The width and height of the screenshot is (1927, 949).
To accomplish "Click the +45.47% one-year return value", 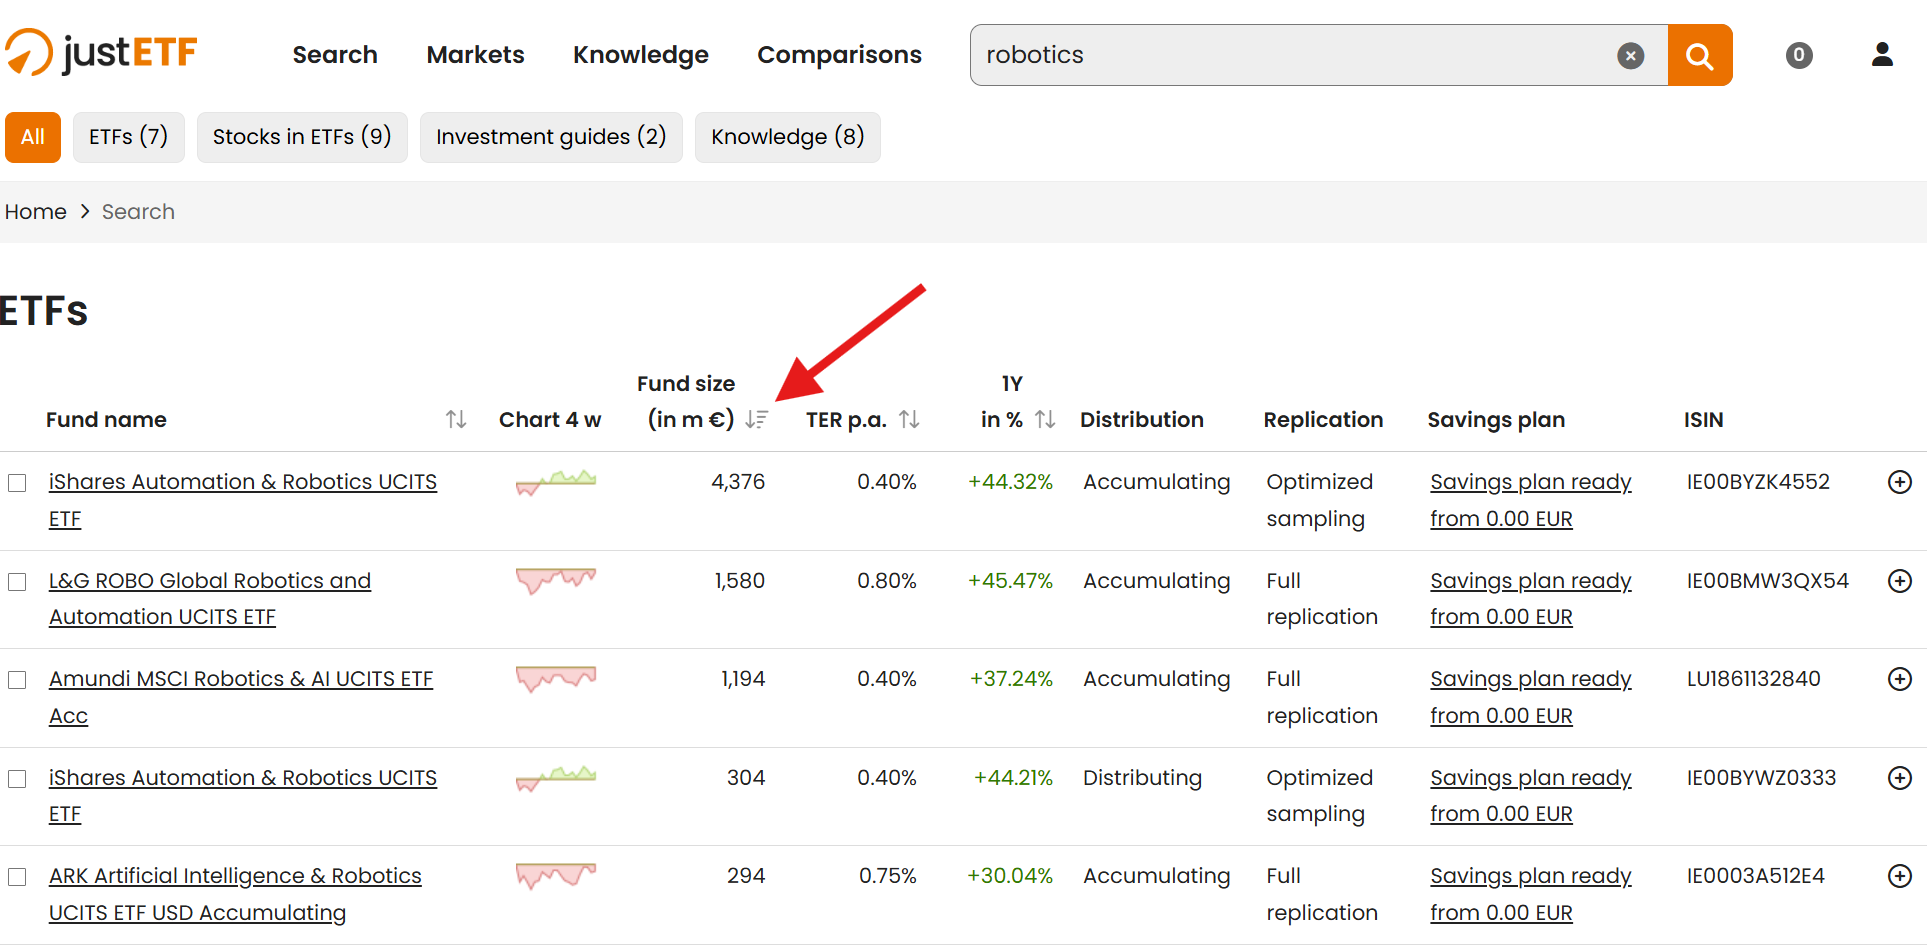I will (x=1010, y=581).
